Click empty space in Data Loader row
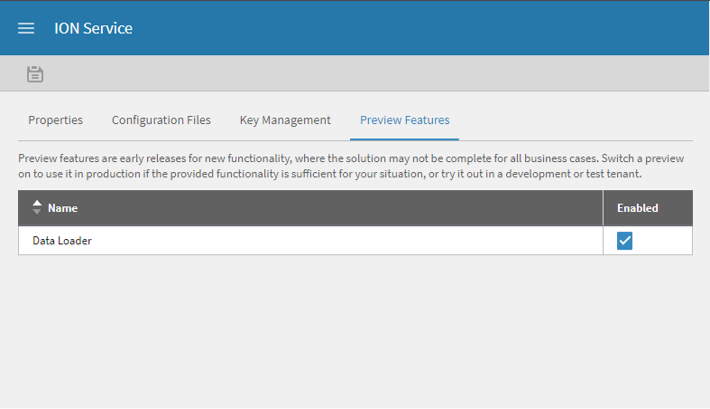 tap(350, 240)
